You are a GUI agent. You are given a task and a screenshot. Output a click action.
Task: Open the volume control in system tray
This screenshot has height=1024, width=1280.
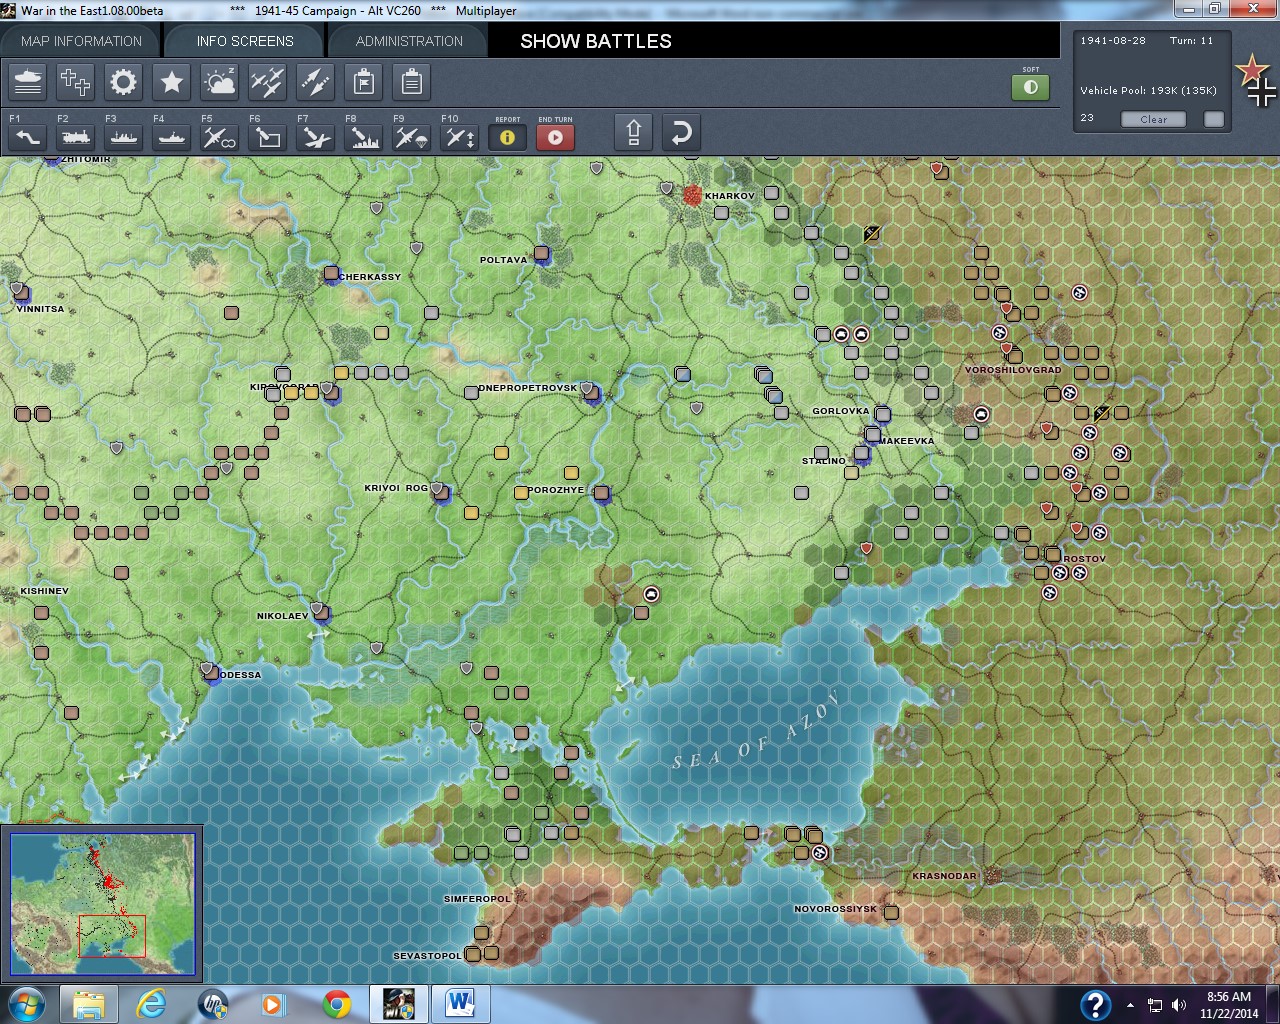[x=1178, y=1005]
